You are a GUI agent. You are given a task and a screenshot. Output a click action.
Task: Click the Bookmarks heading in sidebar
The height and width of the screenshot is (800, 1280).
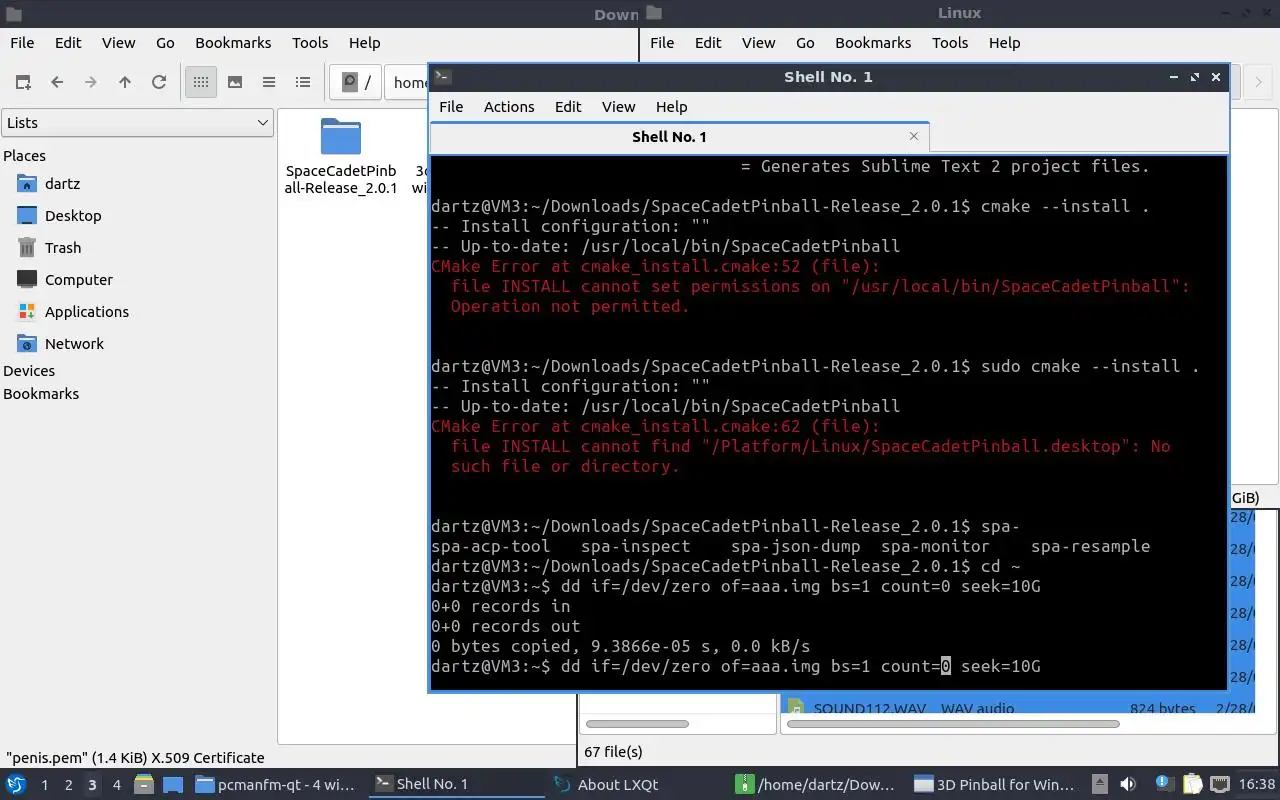point(41,394)
